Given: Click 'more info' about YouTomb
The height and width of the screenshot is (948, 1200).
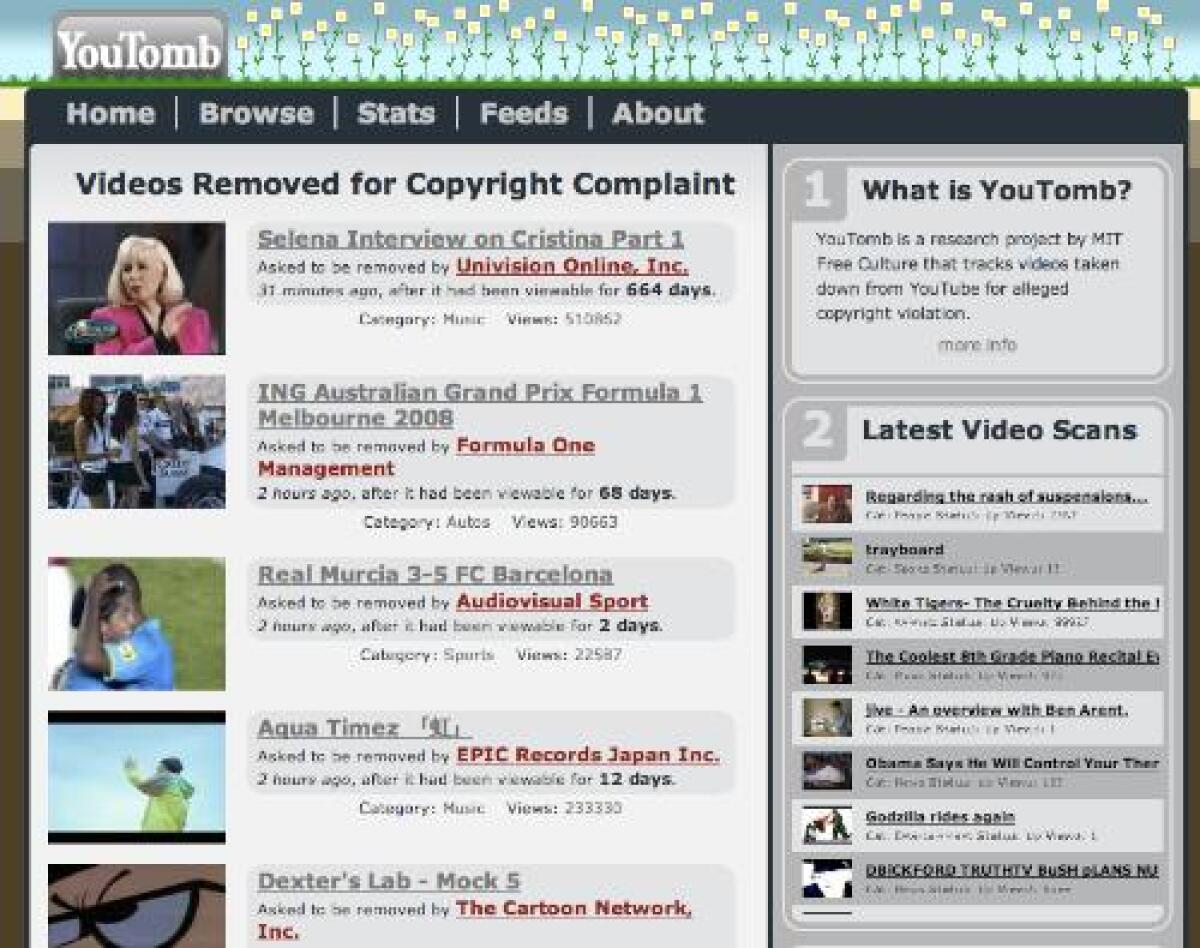Looking at the screenshot, I should coord(977,345).
